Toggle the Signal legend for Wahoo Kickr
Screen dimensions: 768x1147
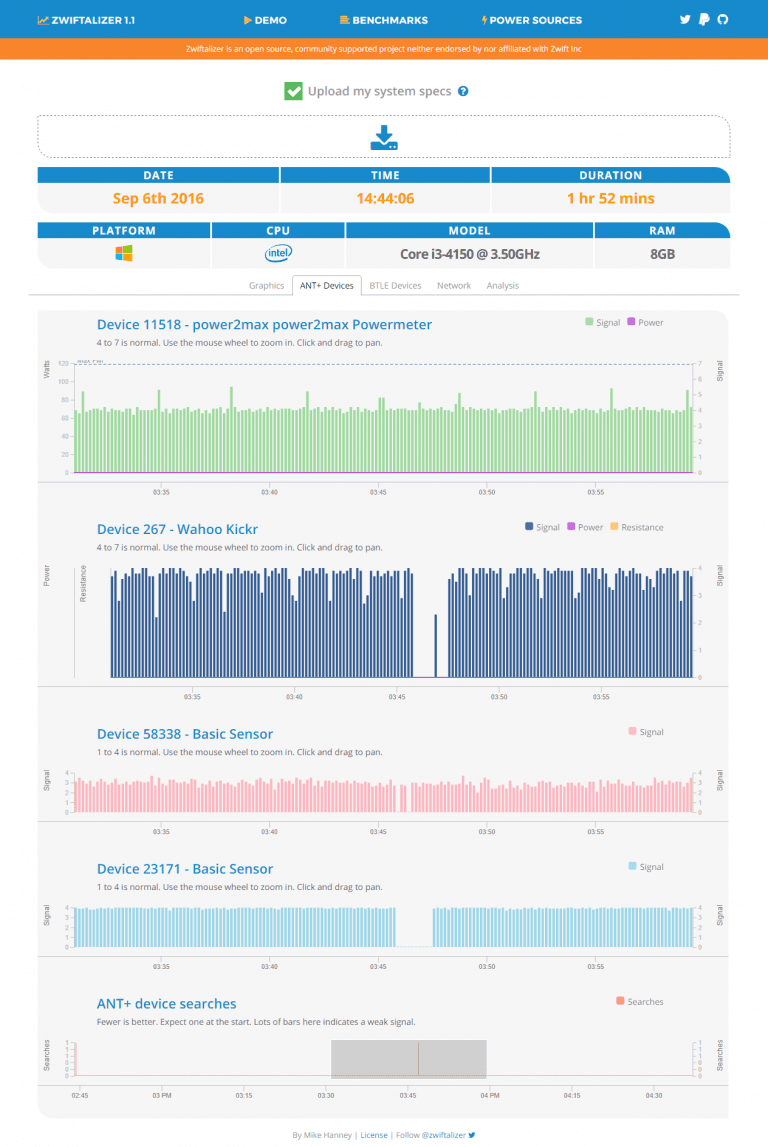coord(542,527)
